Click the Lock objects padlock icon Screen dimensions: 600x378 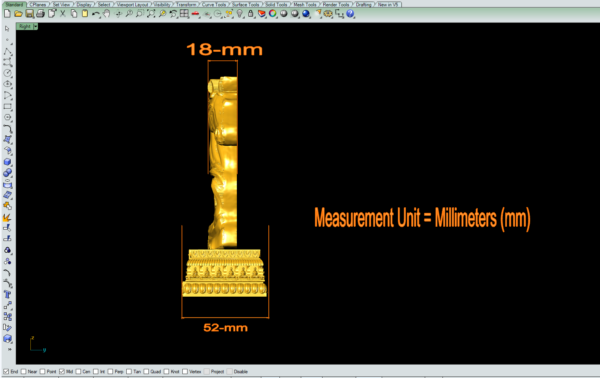pyautogui.click(x=250, y=14)
